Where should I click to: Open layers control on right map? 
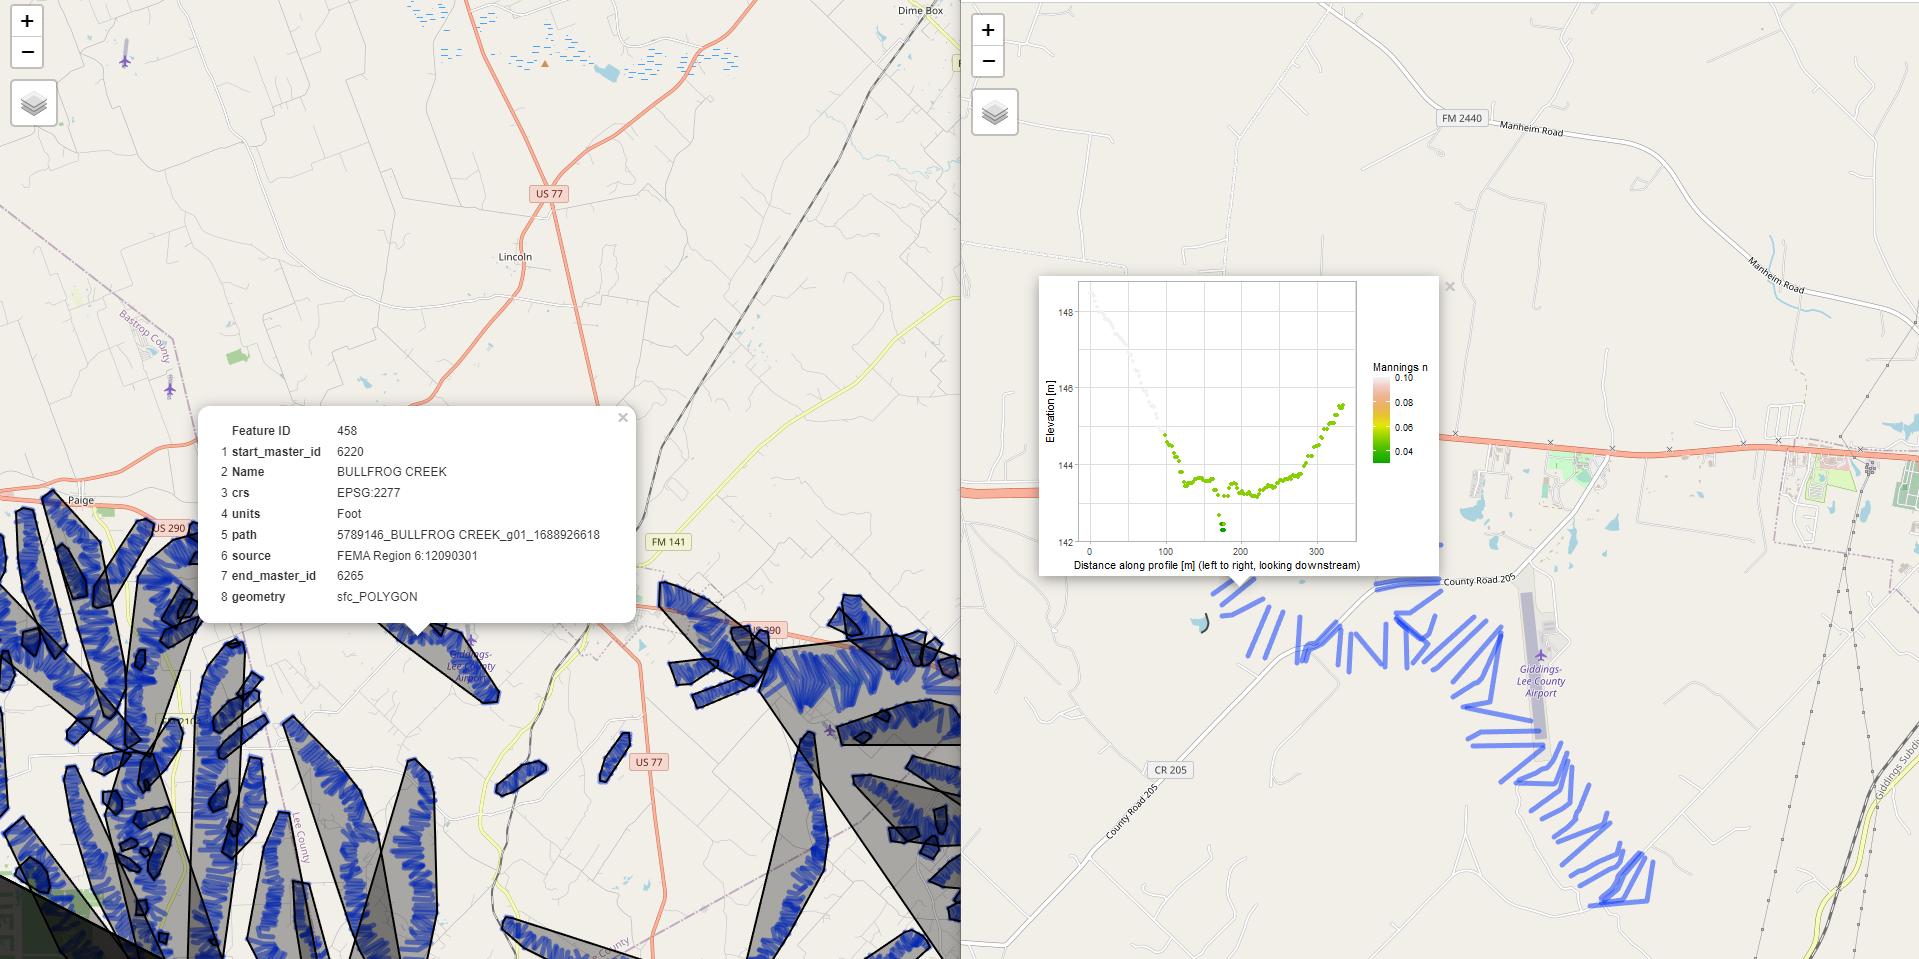click(x=995, y=112)
